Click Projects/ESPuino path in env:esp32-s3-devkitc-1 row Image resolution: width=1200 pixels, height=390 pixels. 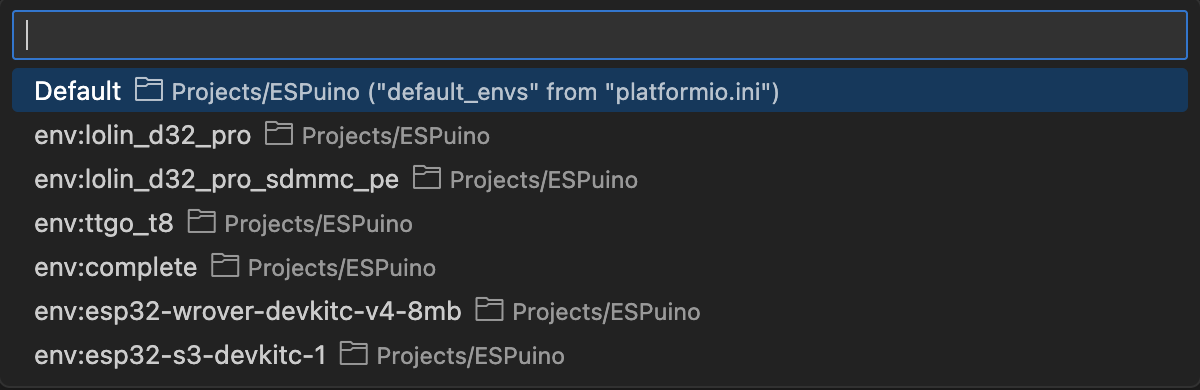point(471,356)
